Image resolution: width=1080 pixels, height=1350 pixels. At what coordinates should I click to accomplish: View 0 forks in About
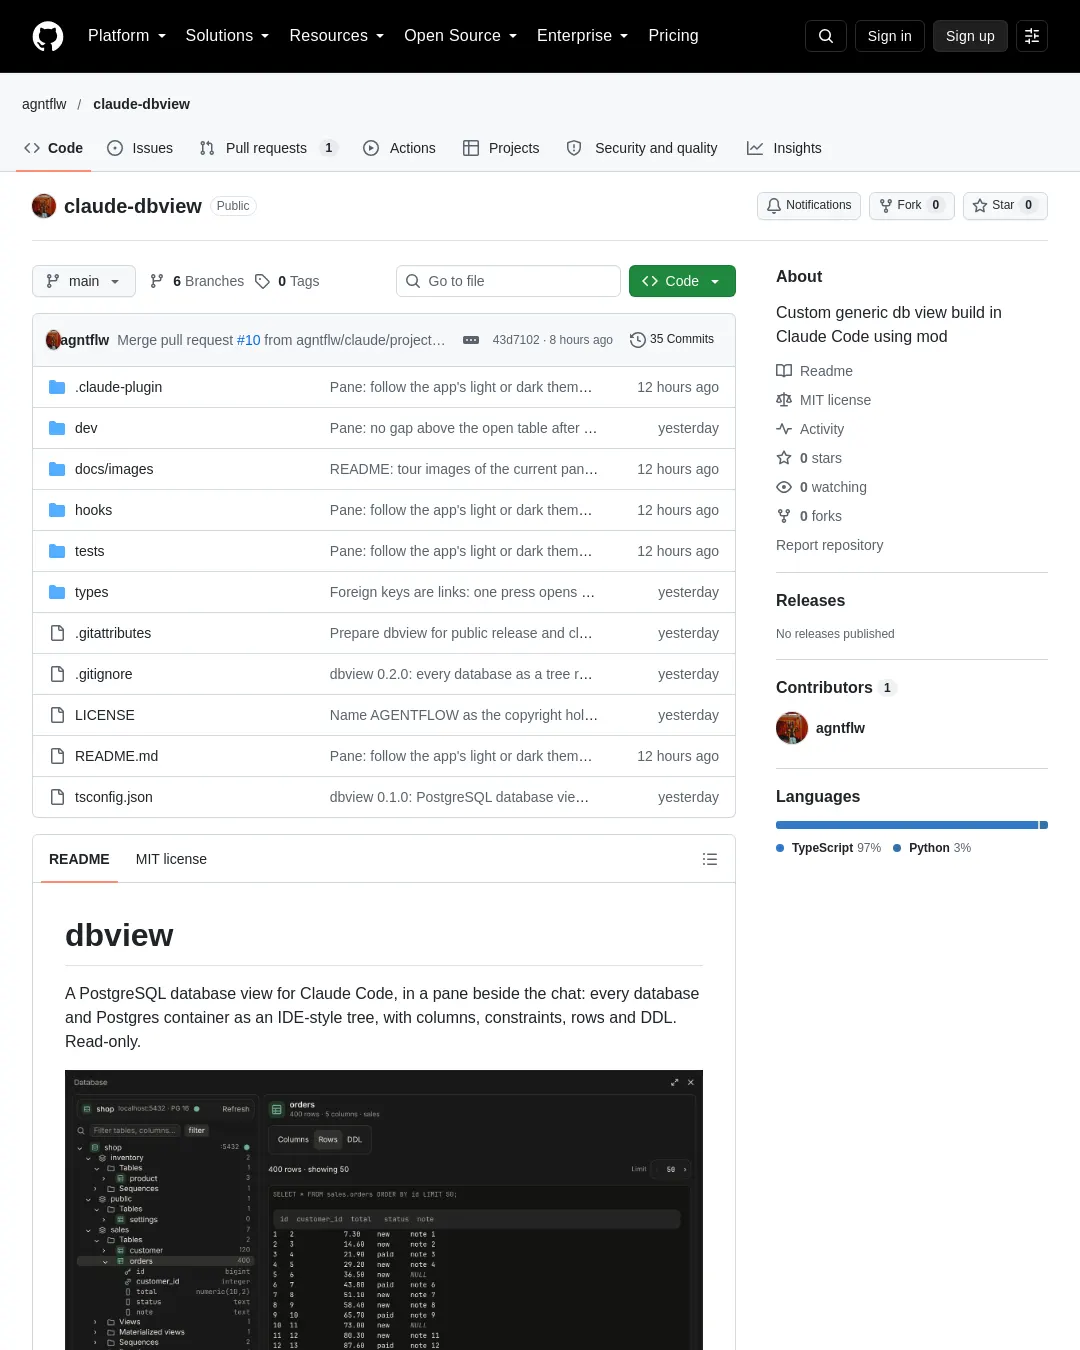coord(809,516)
